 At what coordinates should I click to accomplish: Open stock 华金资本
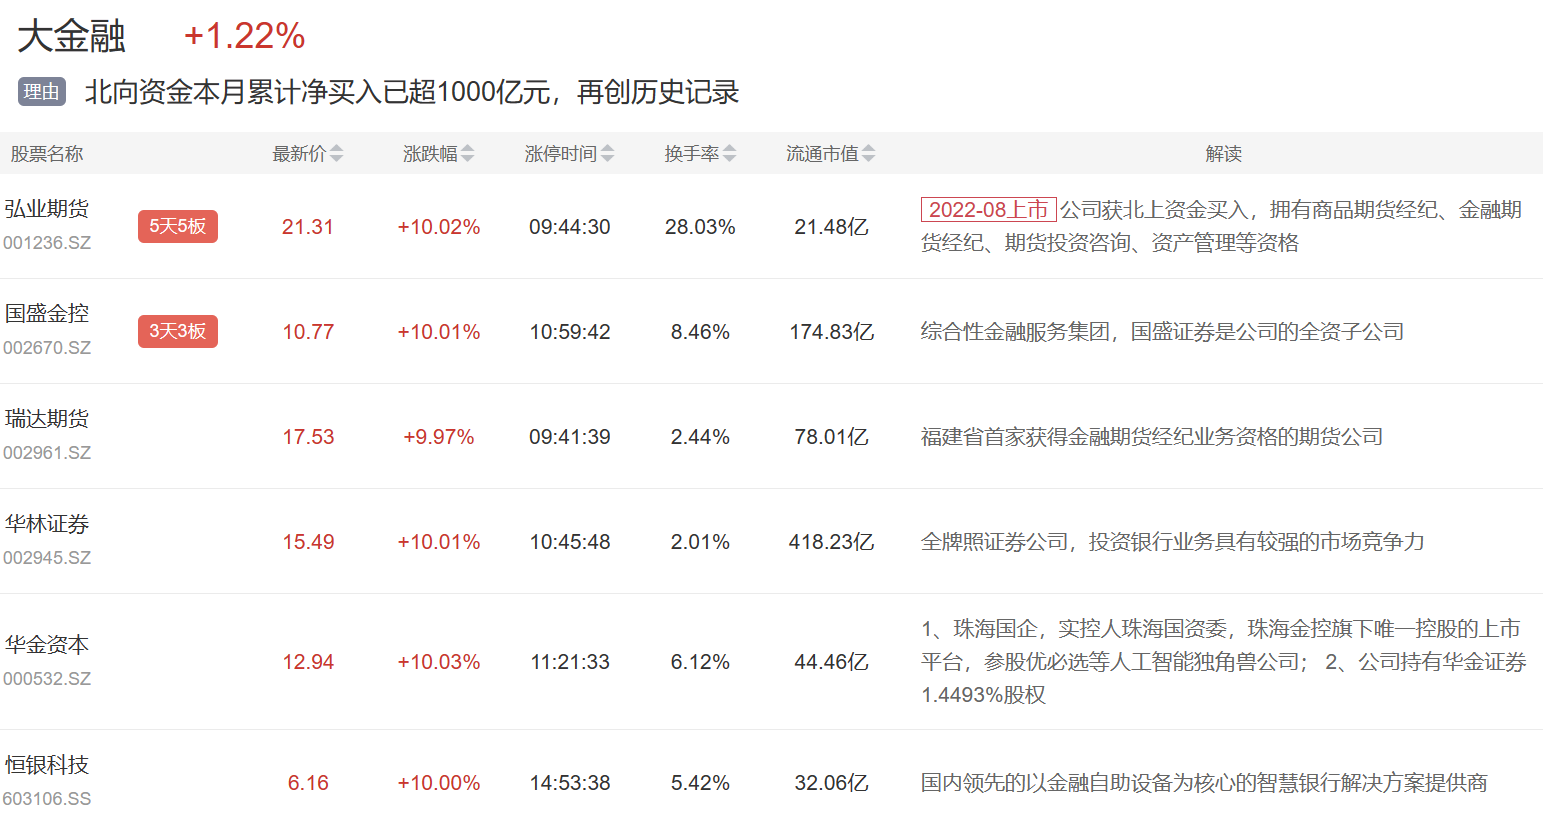pyautogui.click(x=47, y=645)
